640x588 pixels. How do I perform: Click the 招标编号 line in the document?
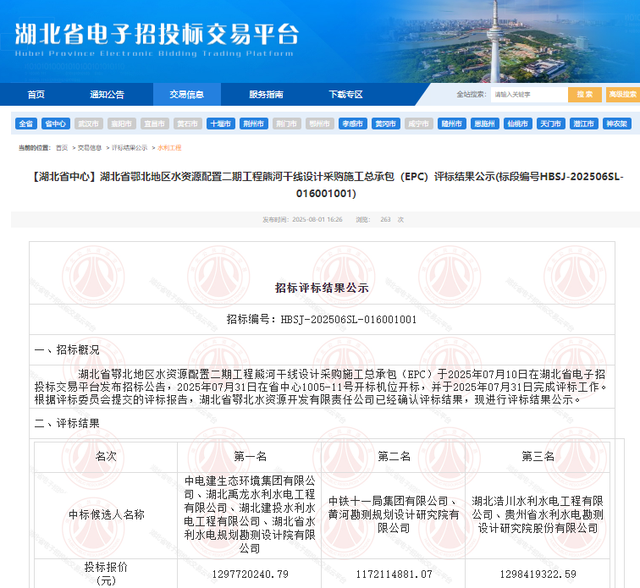[x=322, y=319]
